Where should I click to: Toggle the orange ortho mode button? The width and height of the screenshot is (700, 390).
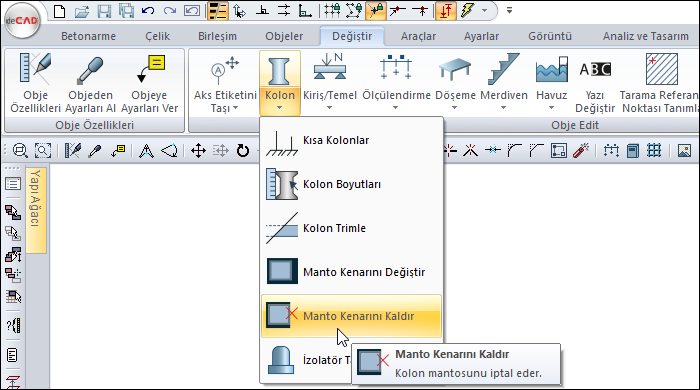[x=445, y=11]
